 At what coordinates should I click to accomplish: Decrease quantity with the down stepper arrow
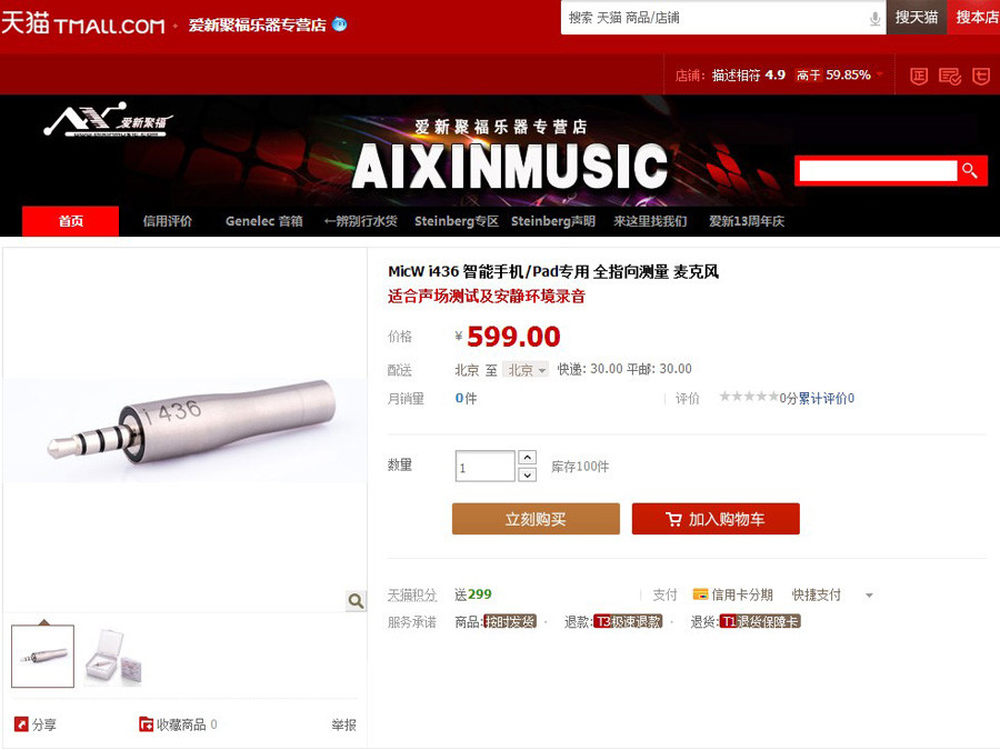(x=527, y=474)
